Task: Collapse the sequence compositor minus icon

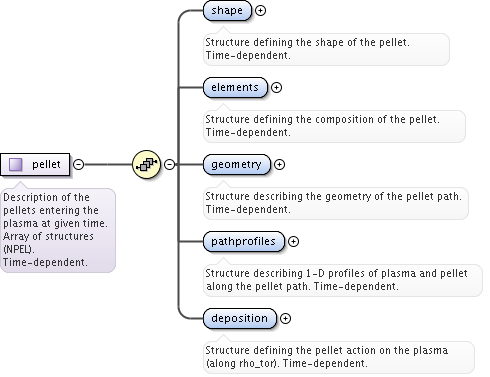Action: (x=169, y=164)
